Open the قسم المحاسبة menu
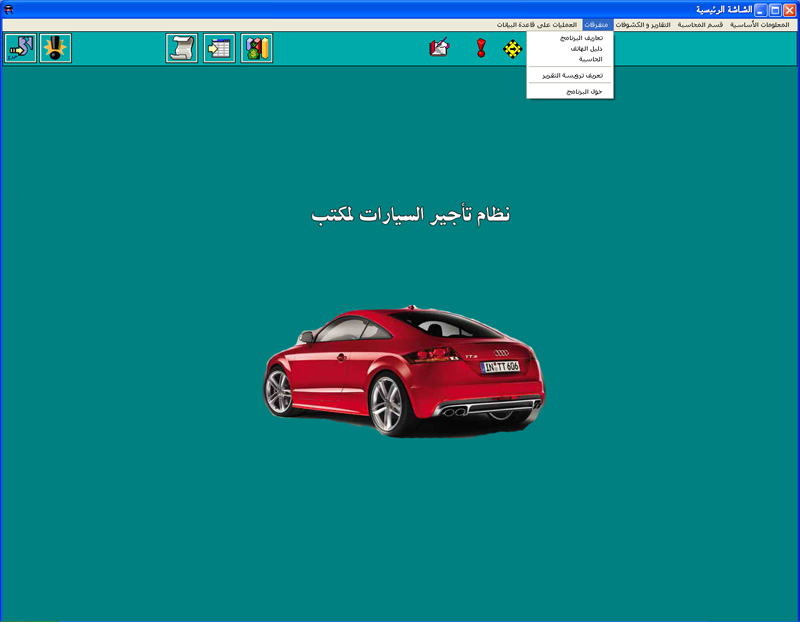 700,24
